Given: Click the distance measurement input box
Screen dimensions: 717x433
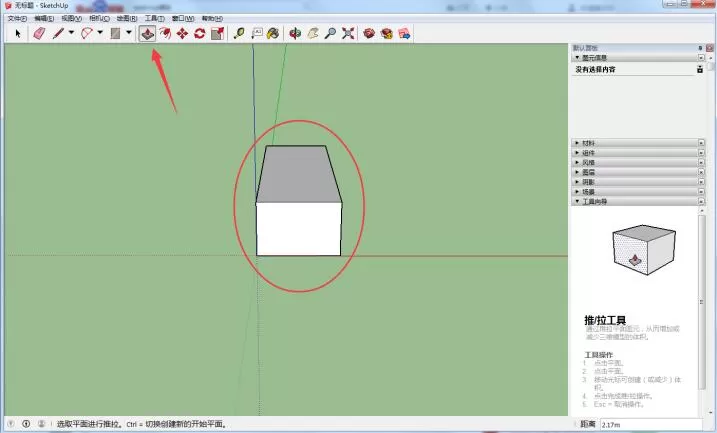Looking at the screenshot, I should click(x=651, y=425).
